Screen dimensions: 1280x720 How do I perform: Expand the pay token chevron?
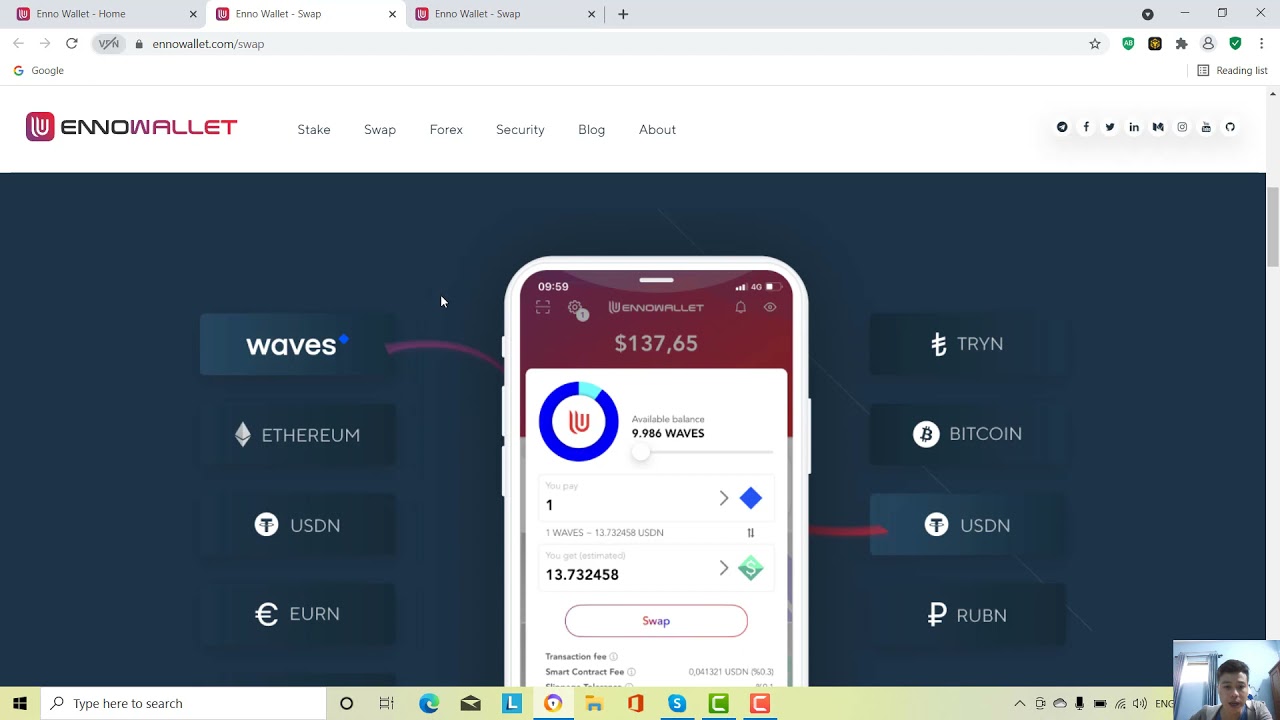pos(724,498)
